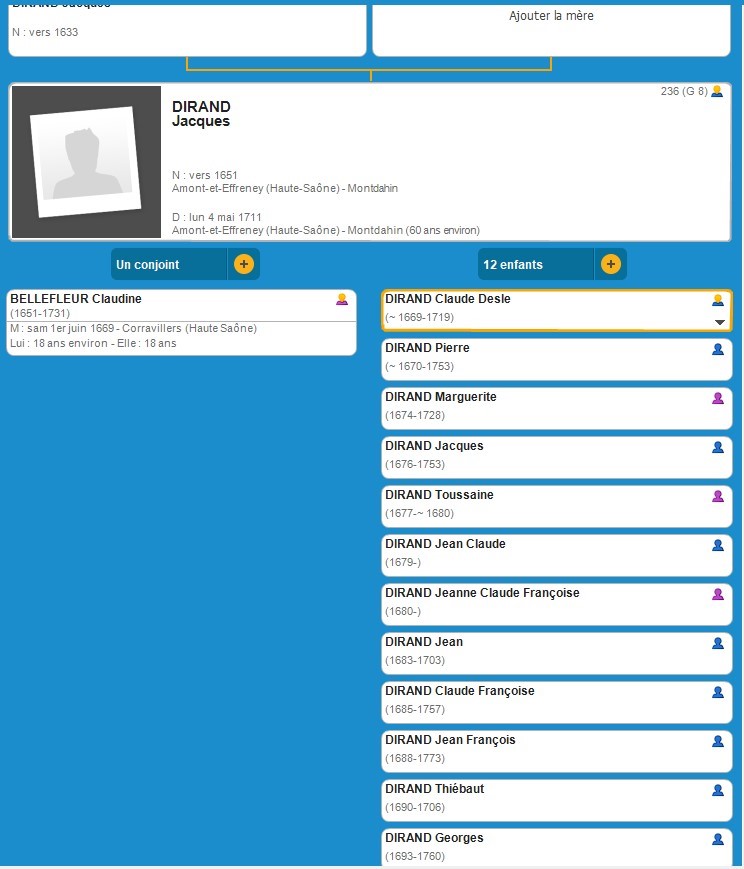Click the person icon on BELLEFLEUR Claudine card

[342, 300]
